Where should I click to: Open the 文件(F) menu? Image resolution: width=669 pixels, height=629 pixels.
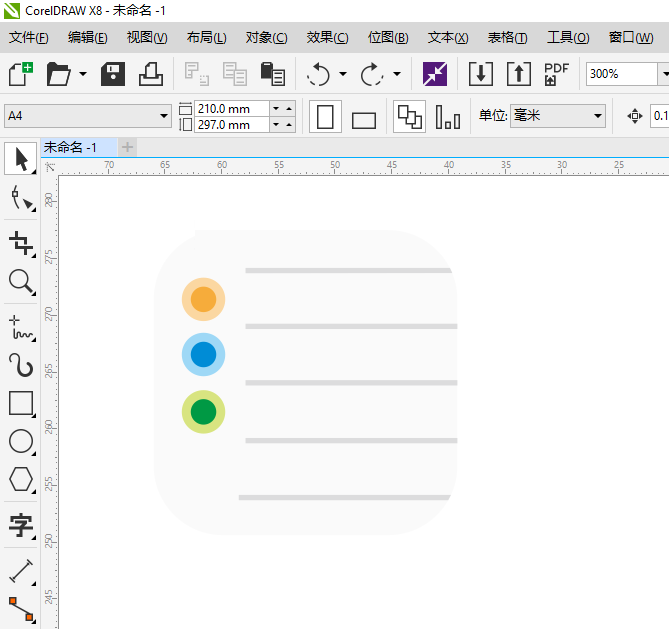pyautogui.click(x=29, y=38)
